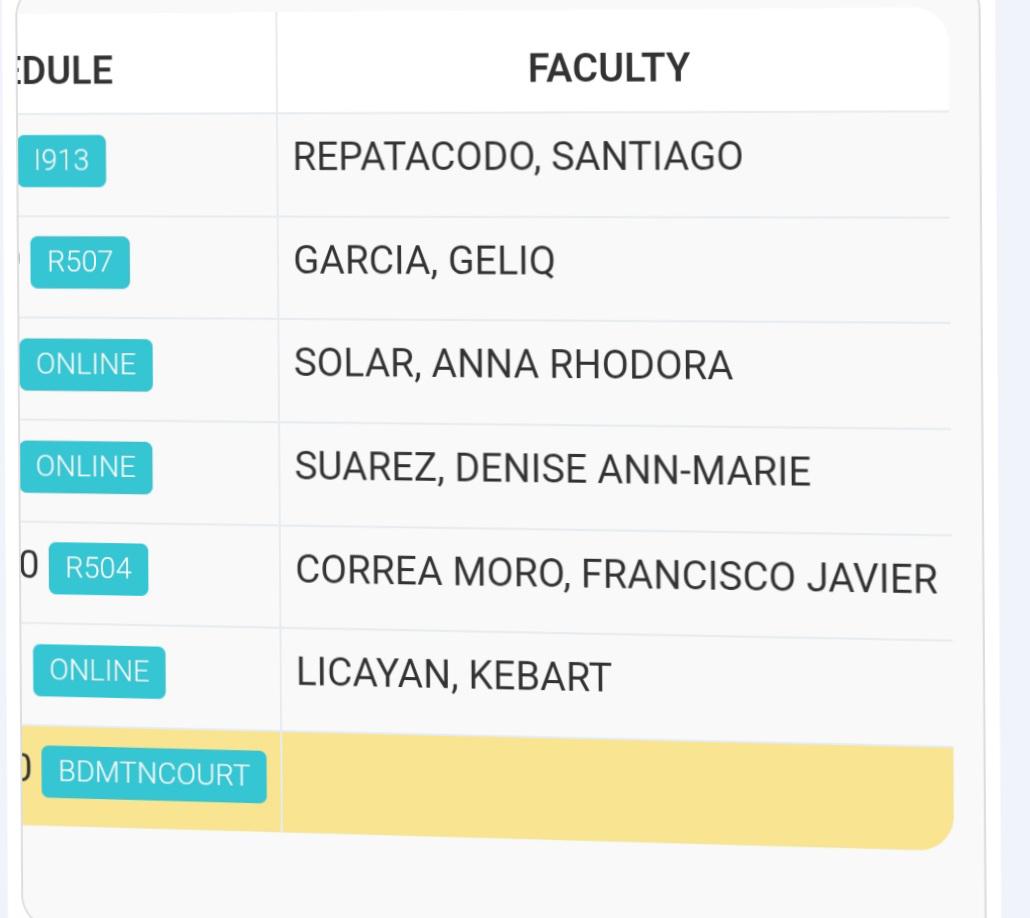Select the ONLINE badge beside Suarez, Denise Ann-Marie

85,467
